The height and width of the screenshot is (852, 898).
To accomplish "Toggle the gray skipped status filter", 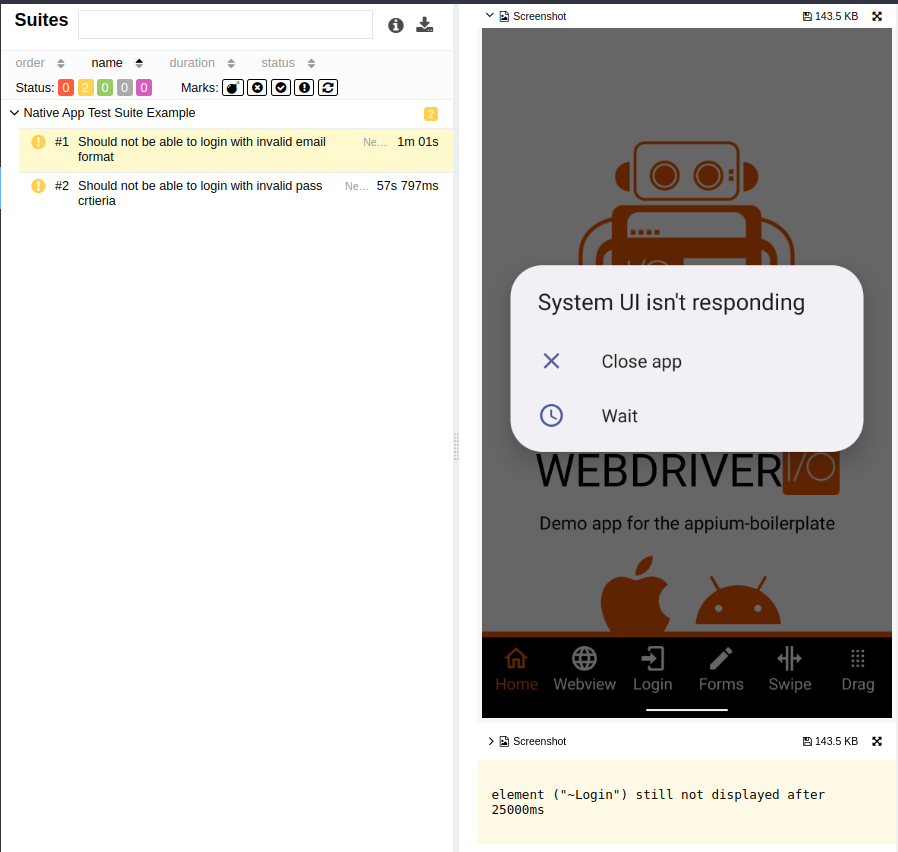I will pyautogui.click(x=124, y=88).
